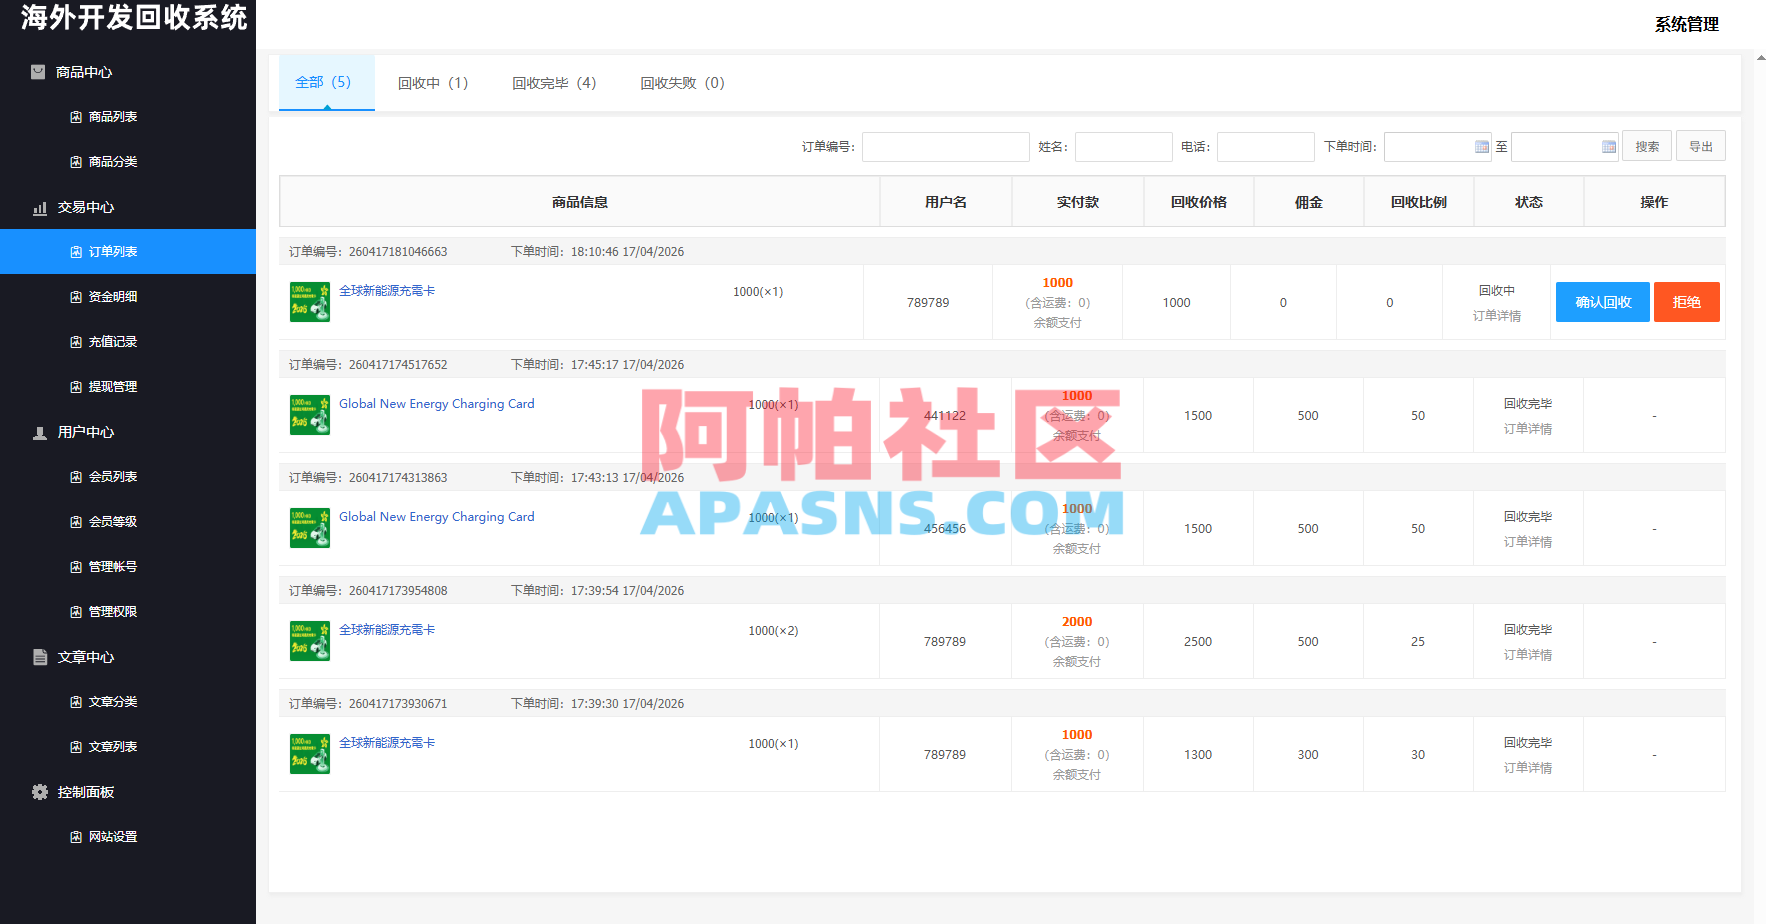Open product thumbnail of order 260417181046663
This screenshot has height=924, width=1766.
click(310, 302)
